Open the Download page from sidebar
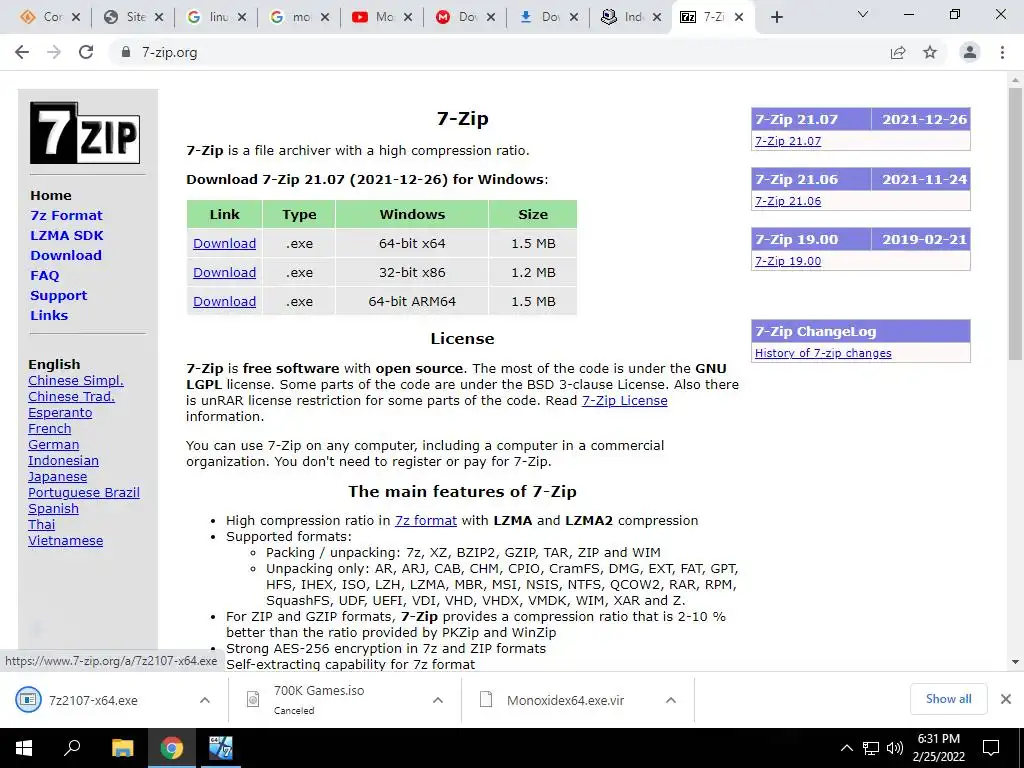 point(65,255)
